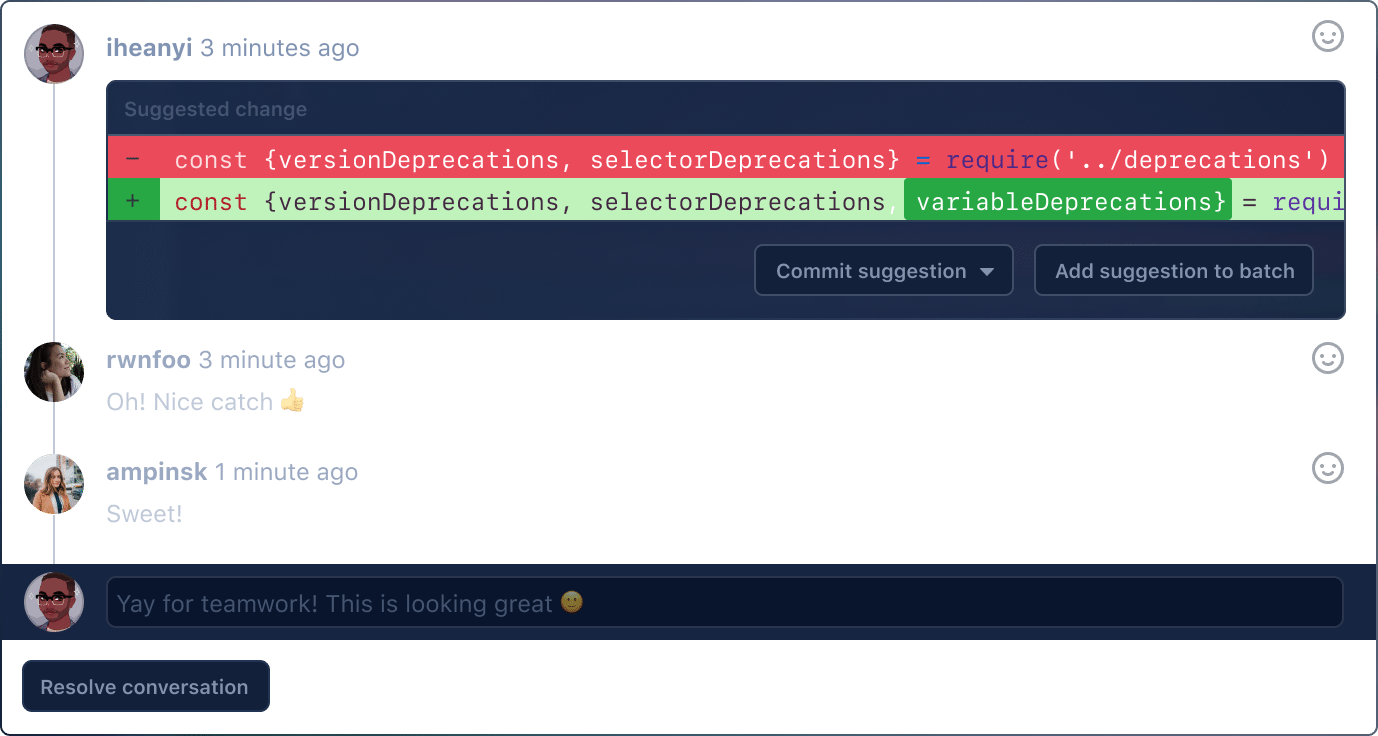Click ampinsk's avatar image

[x=53, y=484]
